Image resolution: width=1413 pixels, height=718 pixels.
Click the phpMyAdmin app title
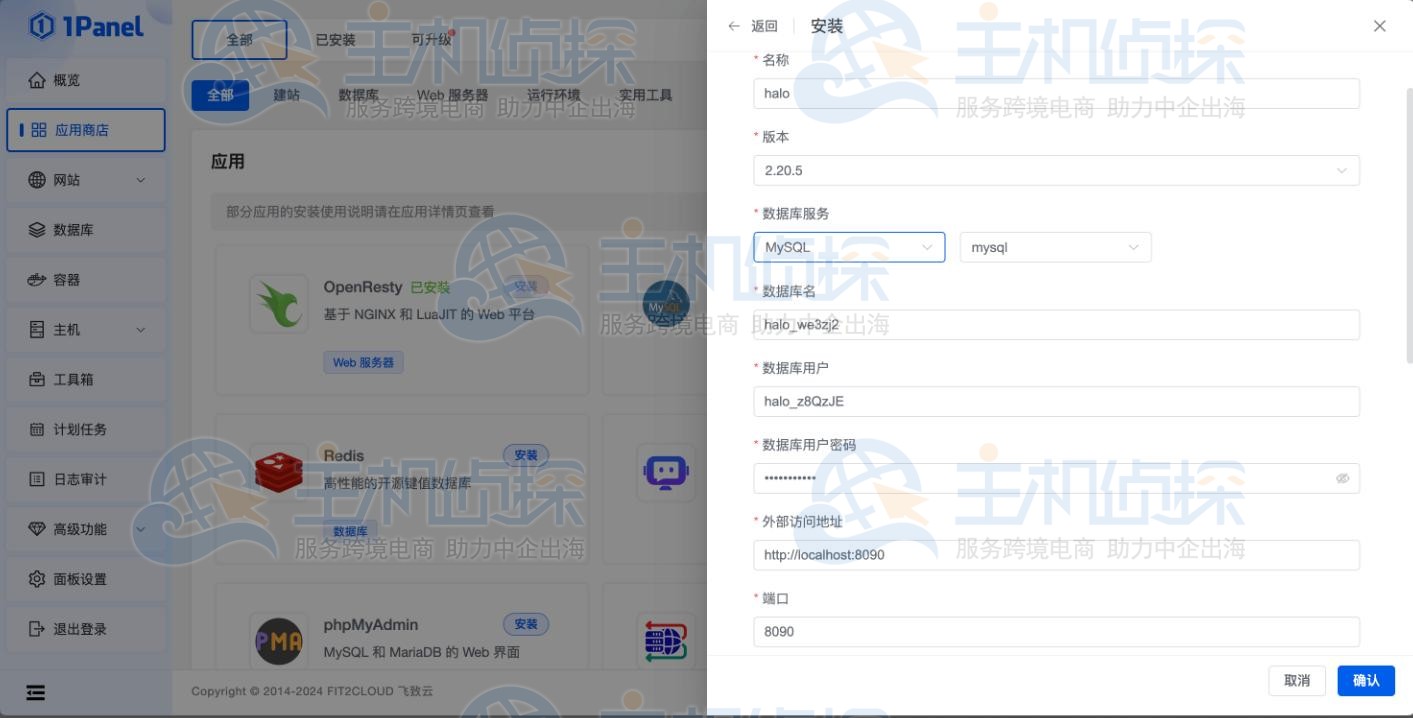point(371,625)
